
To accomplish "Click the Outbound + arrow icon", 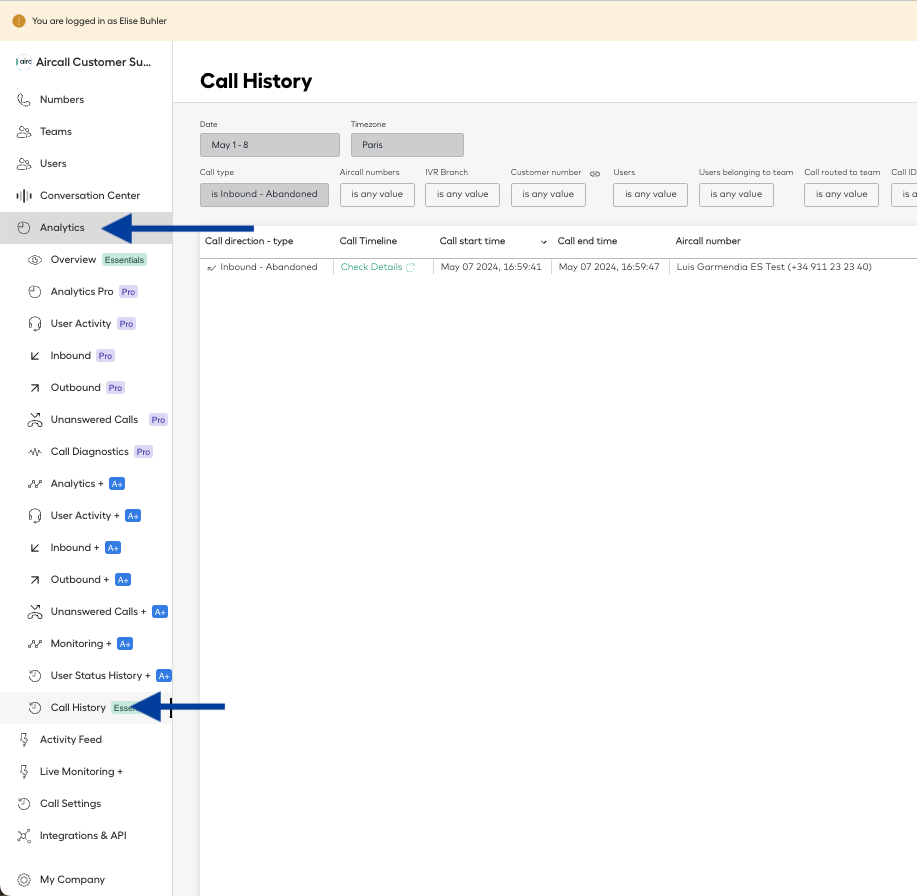I will pyautogui.click(x=35, y=580).
